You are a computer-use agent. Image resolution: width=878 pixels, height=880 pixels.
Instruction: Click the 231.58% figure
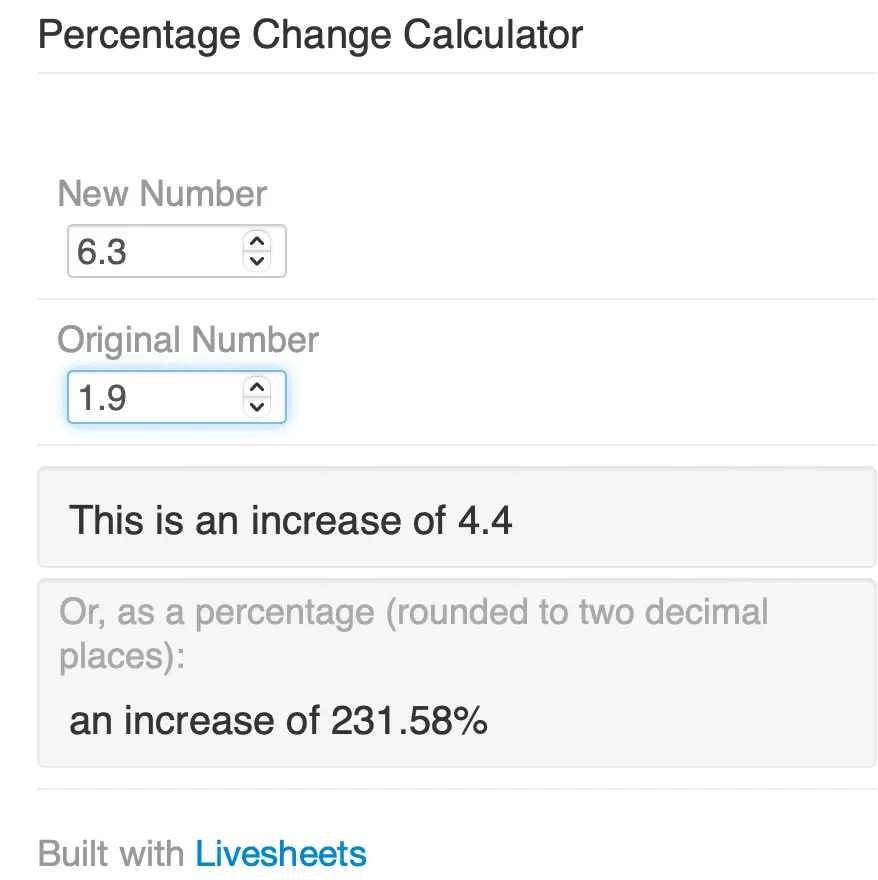coord(407,721)
